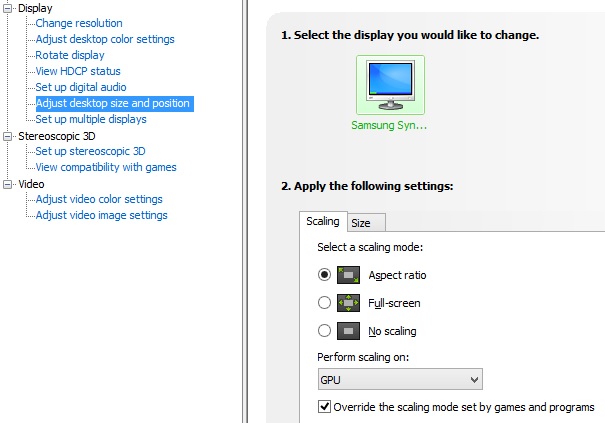Click the Full-screen scaling mode icon

[348, 302]
